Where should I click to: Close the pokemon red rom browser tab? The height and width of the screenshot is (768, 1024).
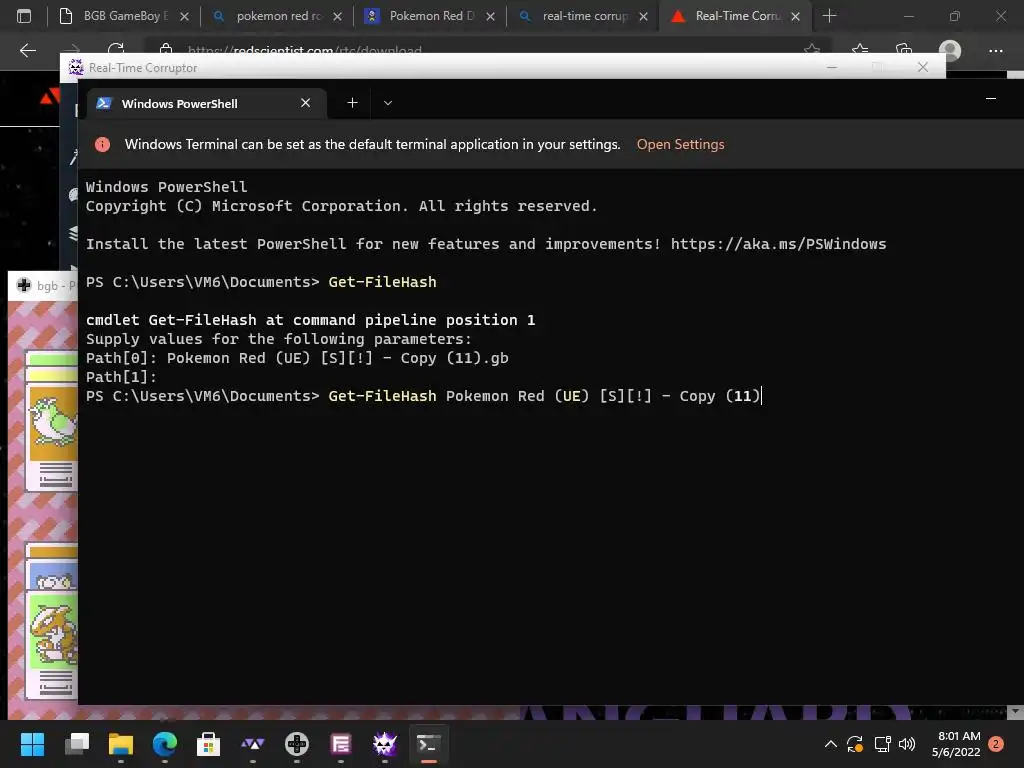(x=337, y=16)
